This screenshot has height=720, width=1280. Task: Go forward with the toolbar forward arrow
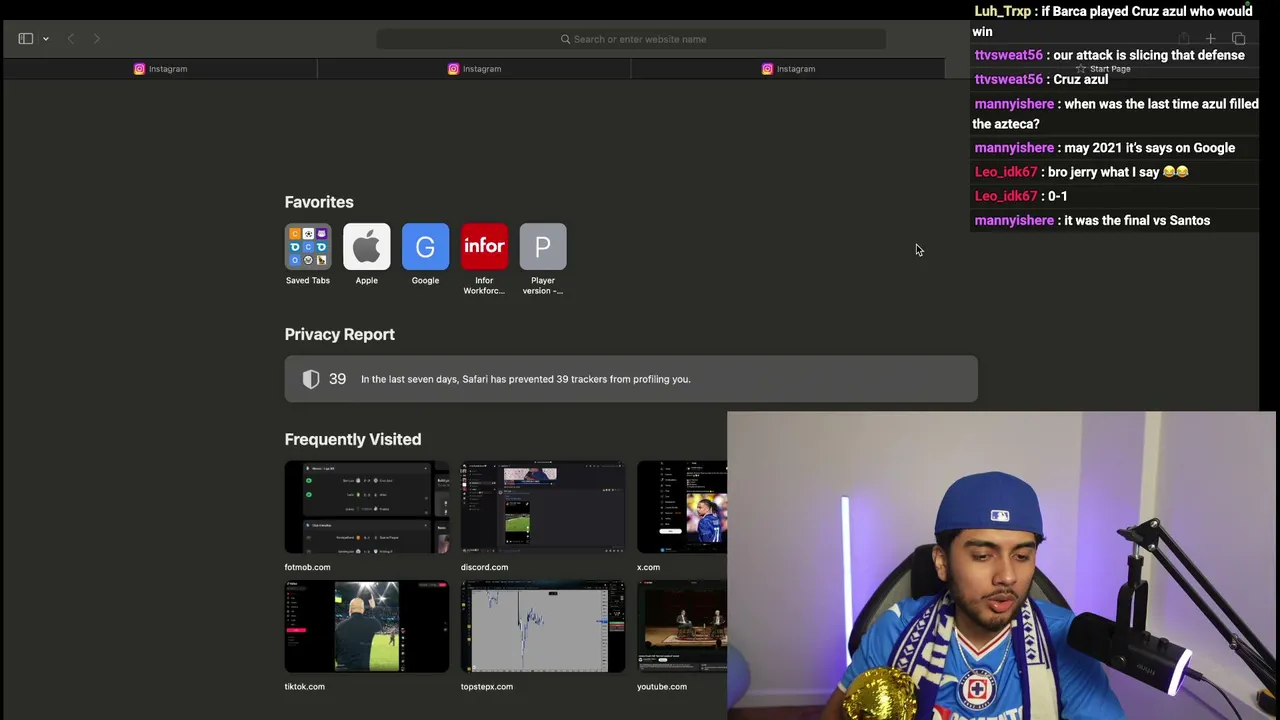point(97,39)
